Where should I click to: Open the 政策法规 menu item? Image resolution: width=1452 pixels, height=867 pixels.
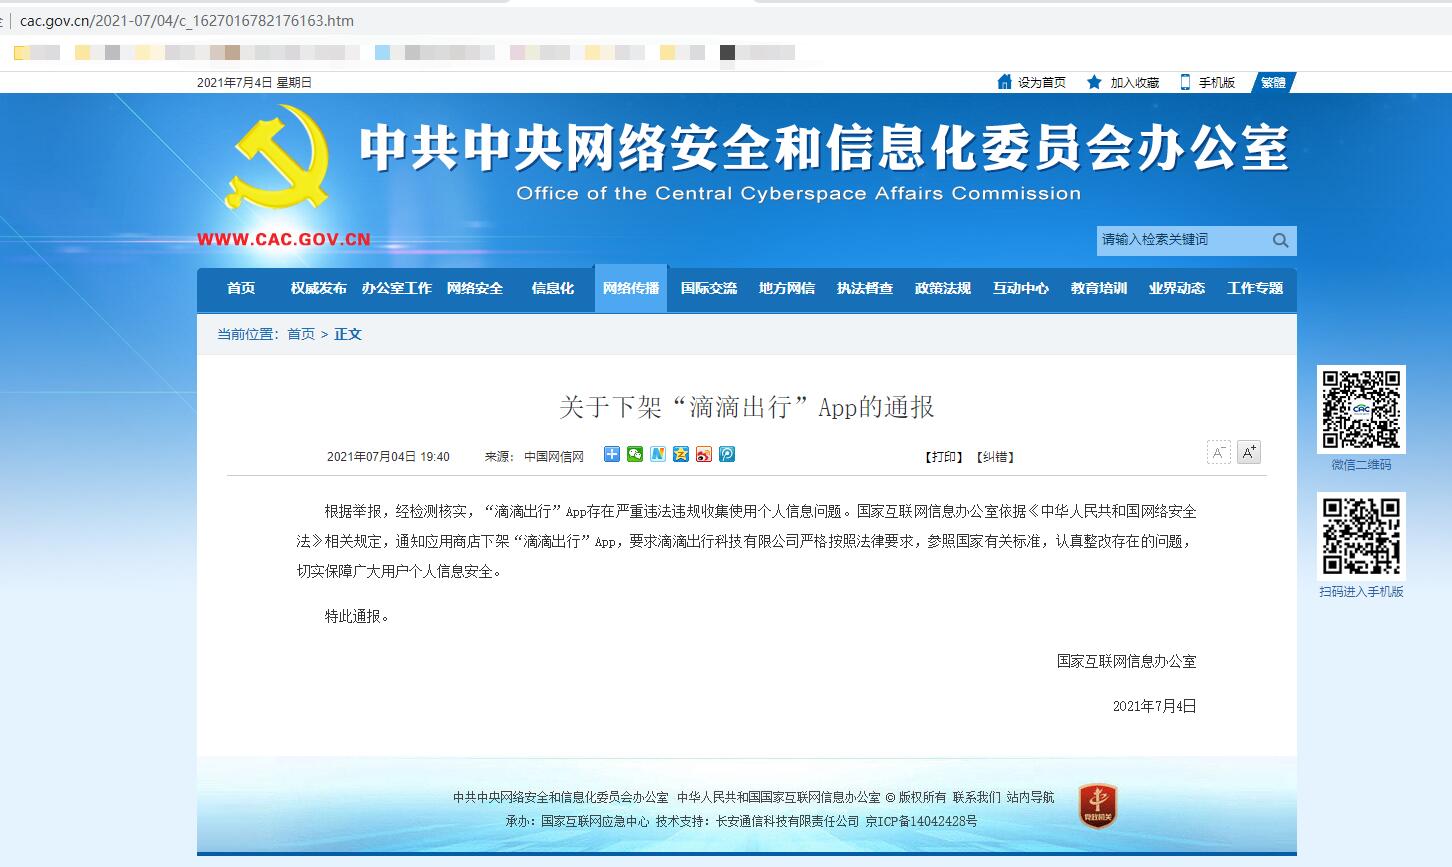(x=943, y=288)
